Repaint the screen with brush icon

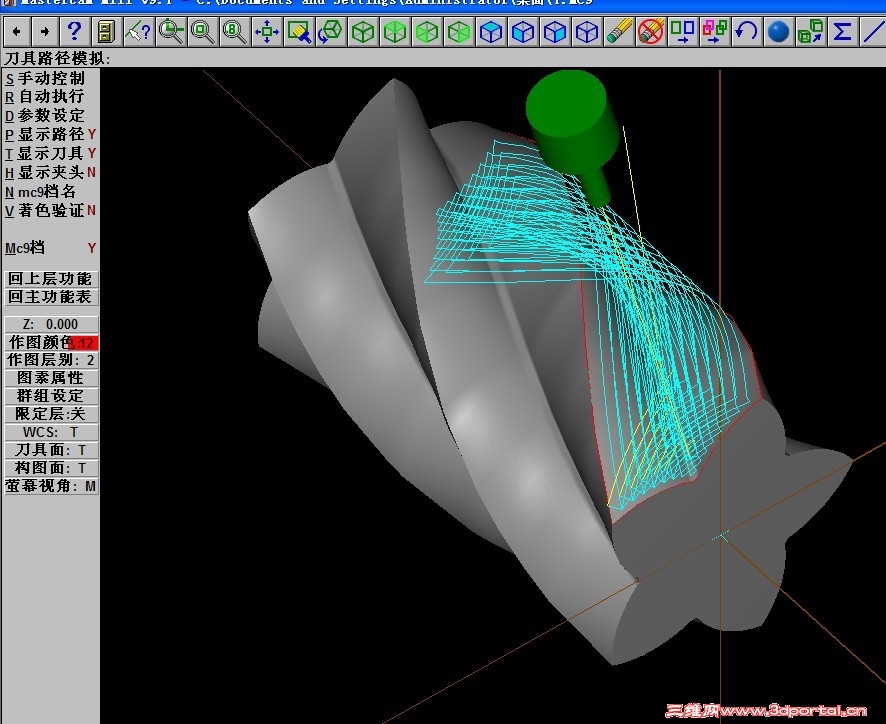click(299, 32)
